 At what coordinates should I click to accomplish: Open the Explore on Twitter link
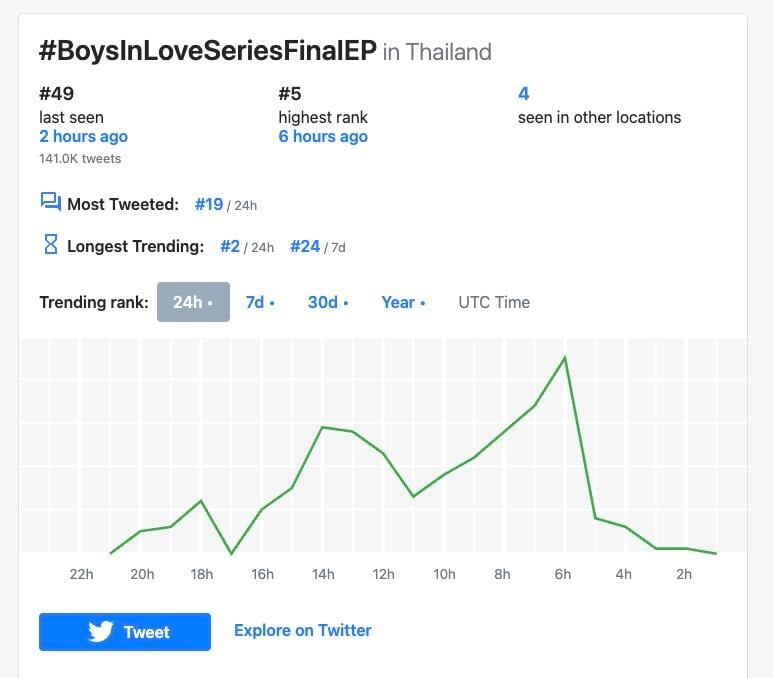303,630
